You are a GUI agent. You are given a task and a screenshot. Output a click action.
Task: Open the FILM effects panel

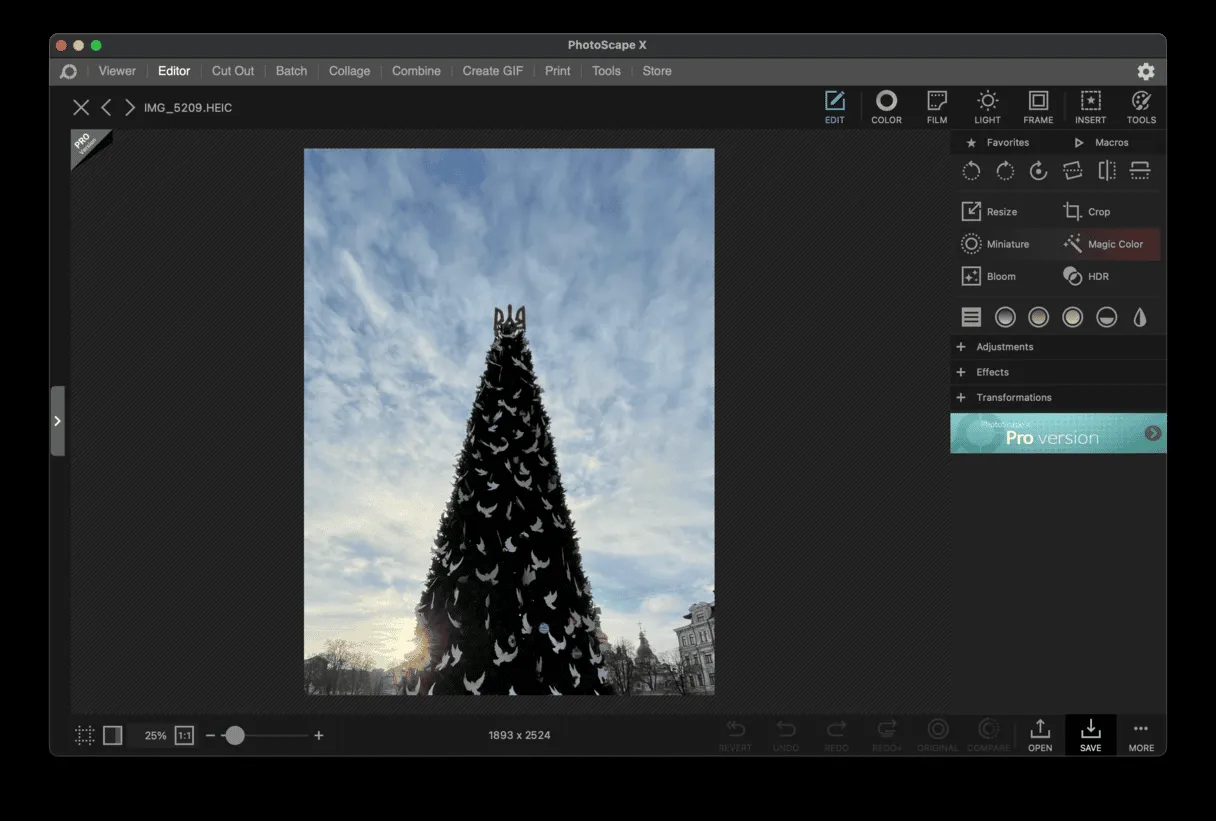(936, 107)
